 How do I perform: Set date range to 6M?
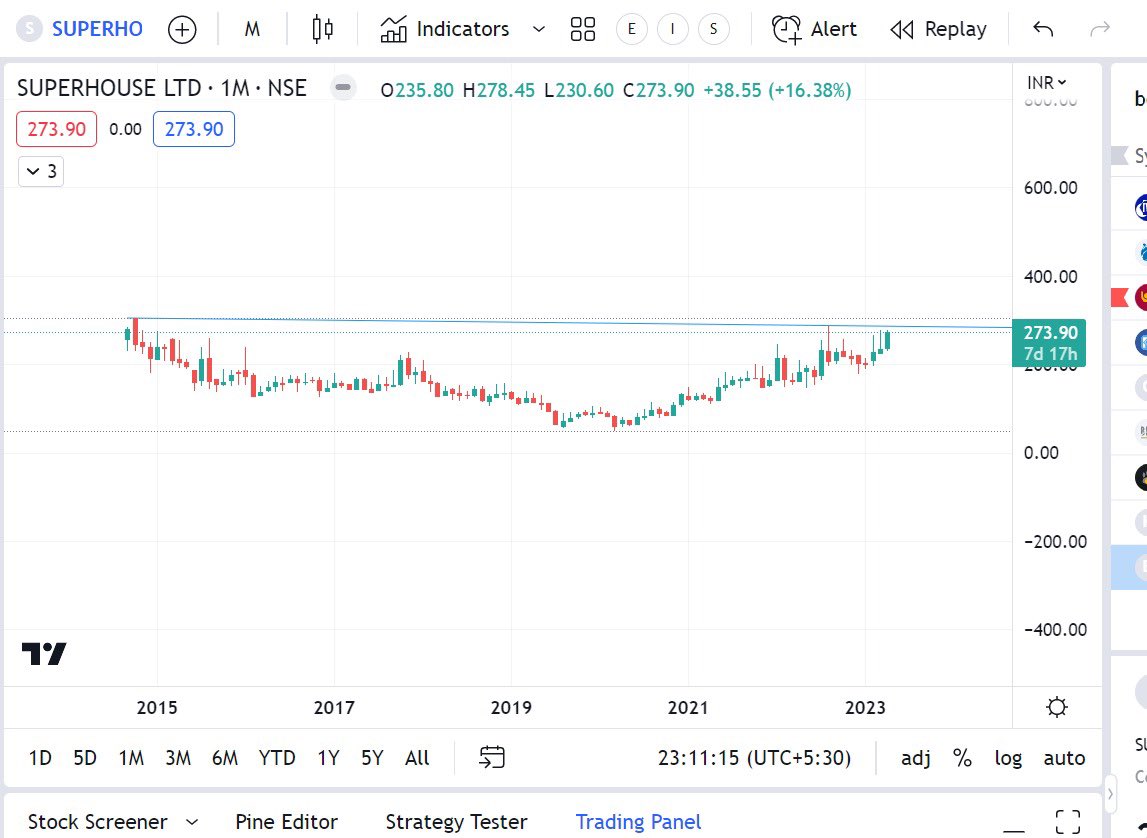coord(225,758)
